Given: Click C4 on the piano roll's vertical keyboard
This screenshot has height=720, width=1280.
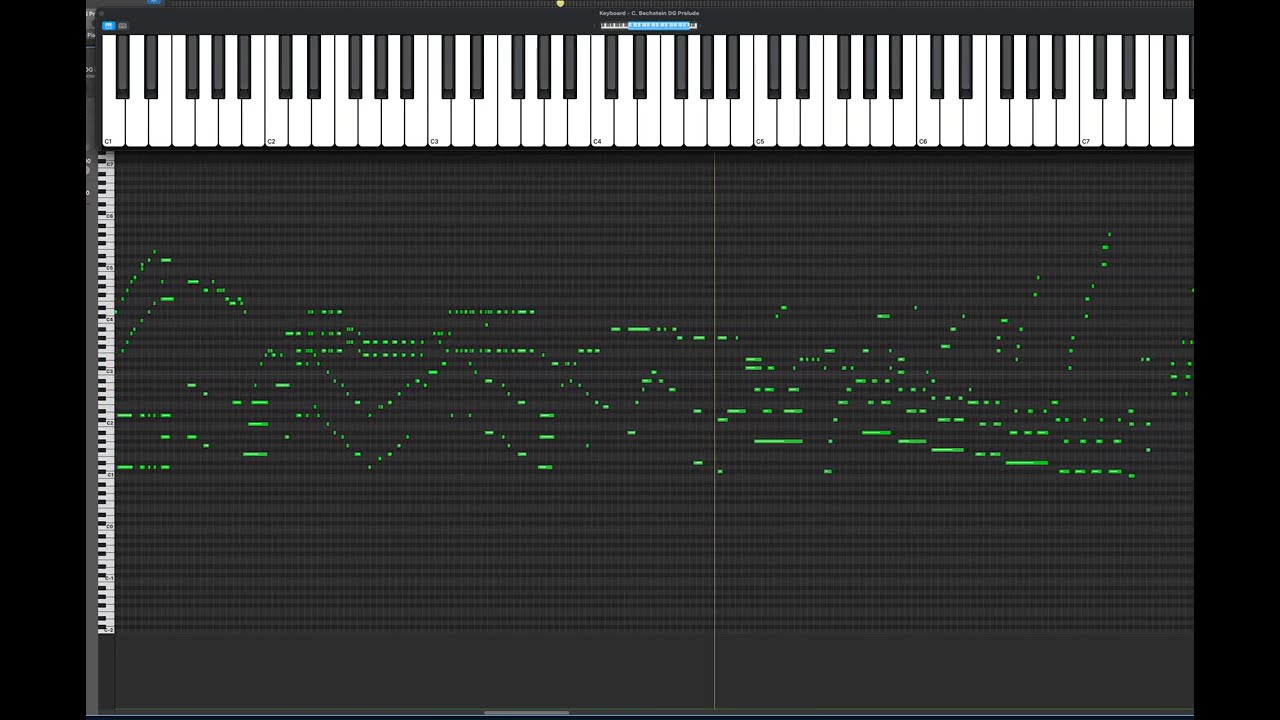Looking at the screenshot, I should coord(107,319).
